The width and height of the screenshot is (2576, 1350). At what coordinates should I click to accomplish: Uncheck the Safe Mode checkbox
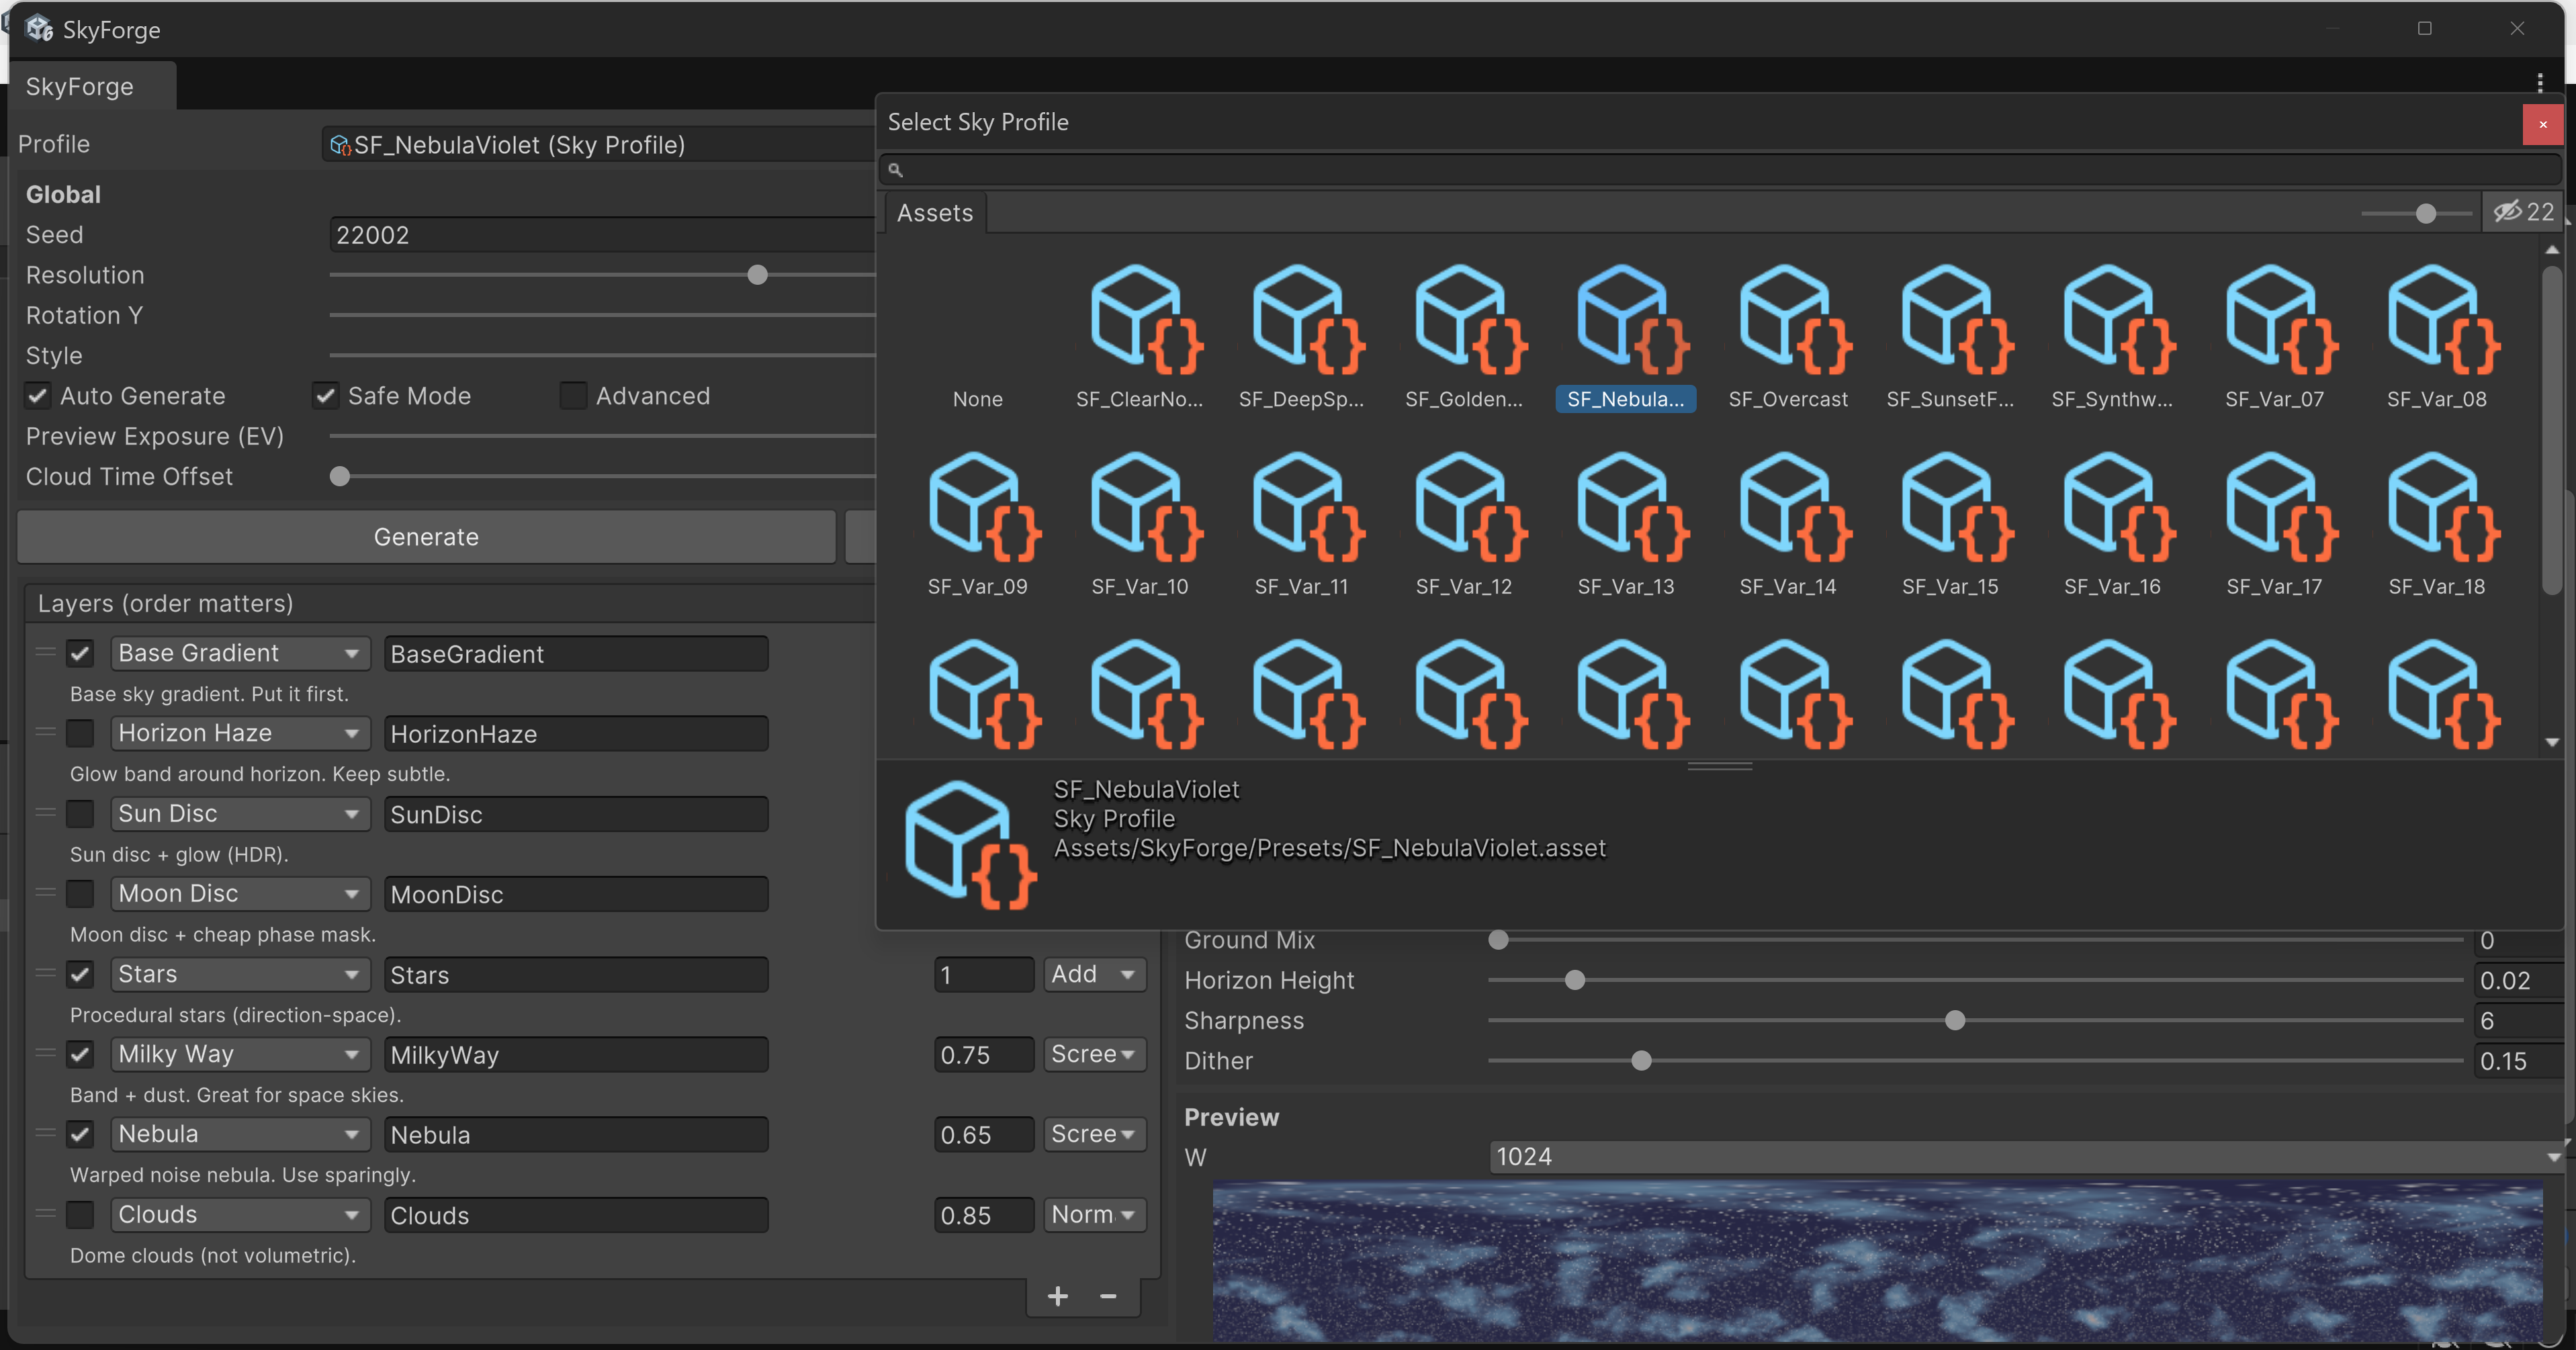[x=326, y=396]
